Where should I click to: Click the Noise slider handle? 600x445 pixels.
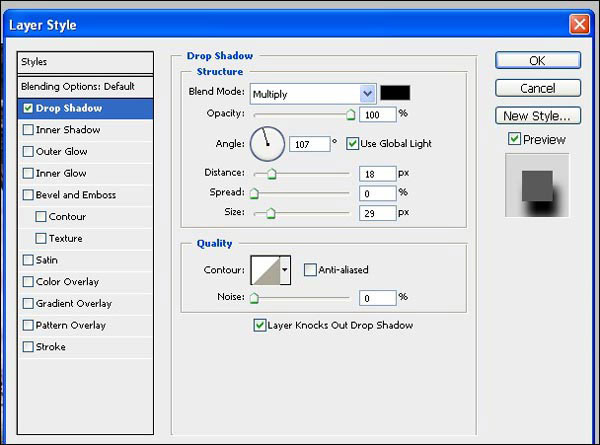coord(254,298)
